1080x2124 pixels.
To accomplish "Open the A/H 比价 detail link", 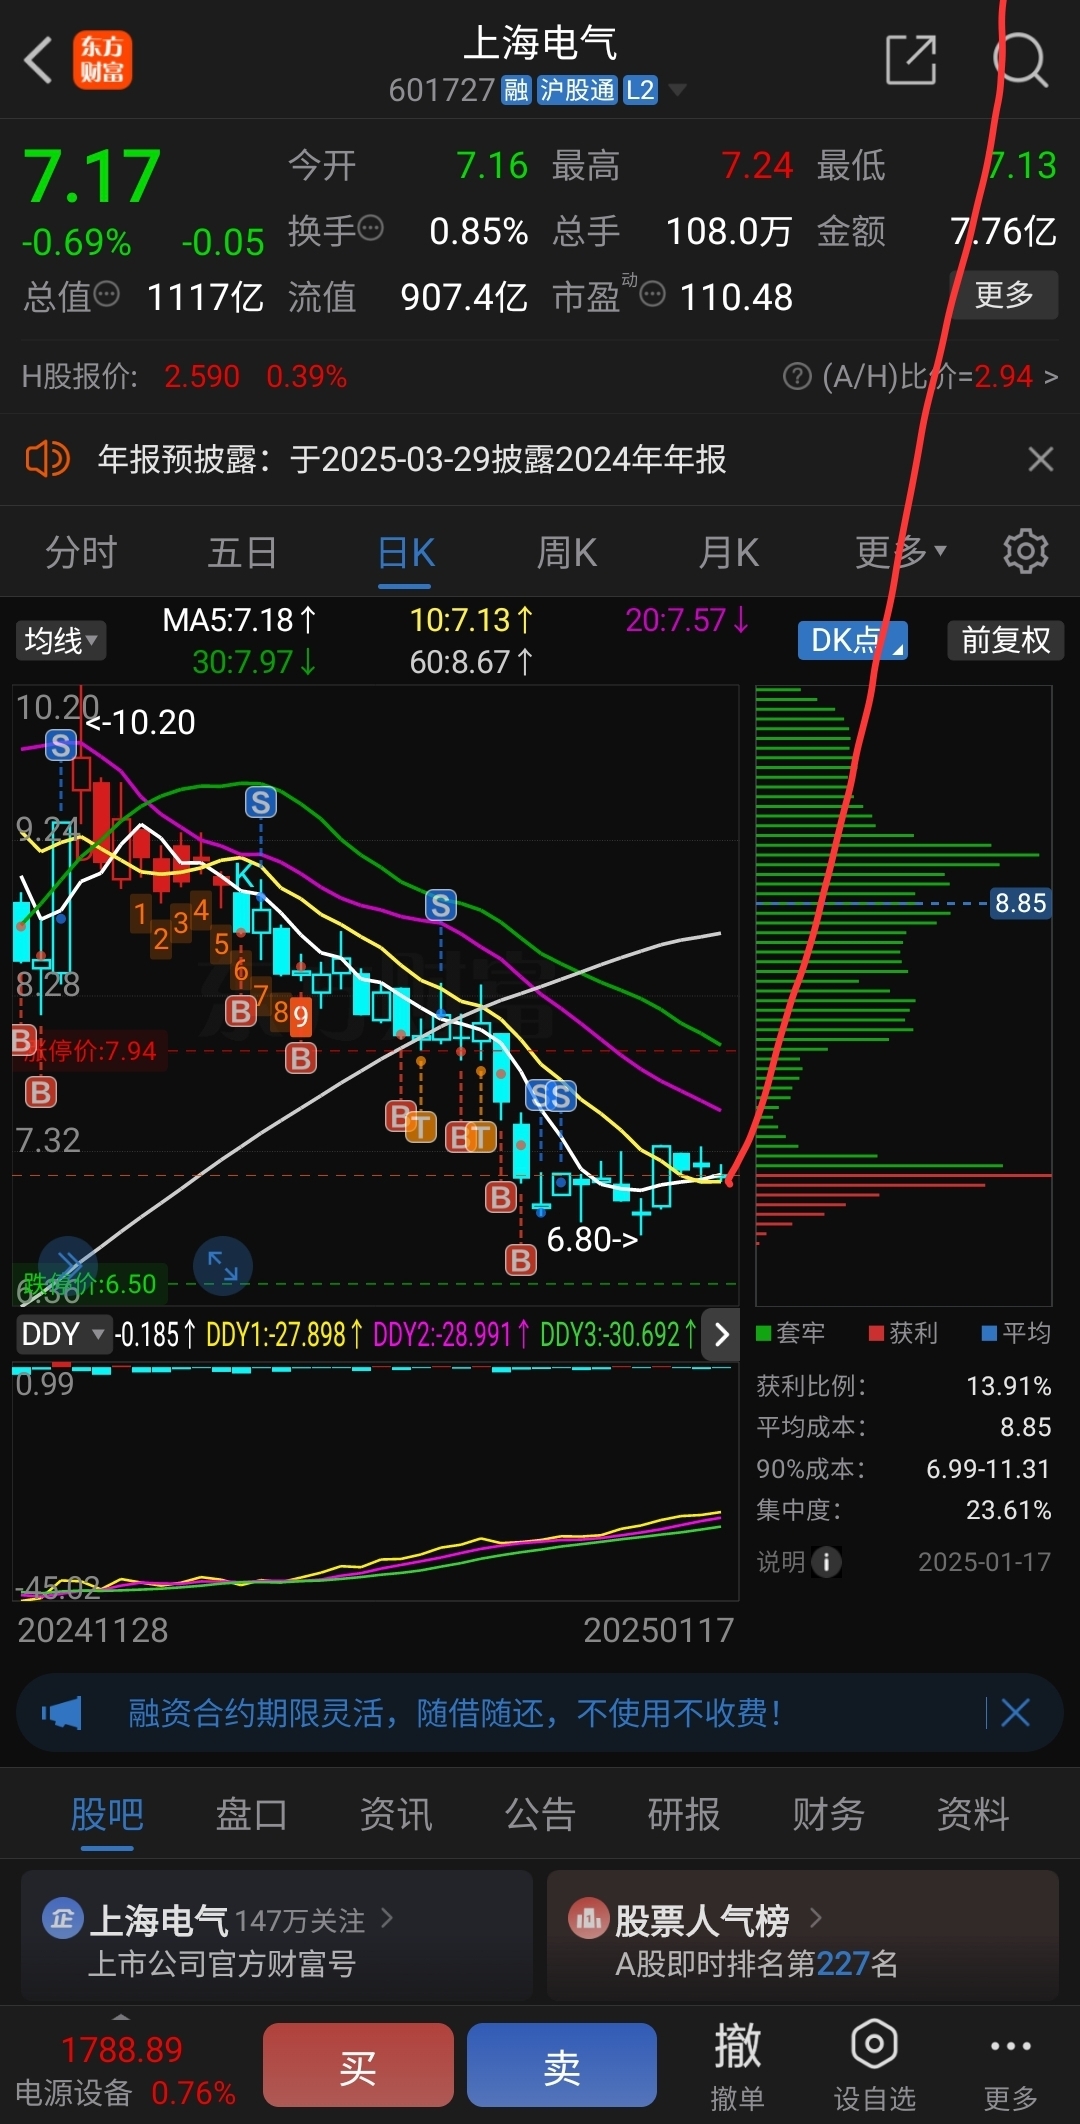I will (x=939, y=377).
